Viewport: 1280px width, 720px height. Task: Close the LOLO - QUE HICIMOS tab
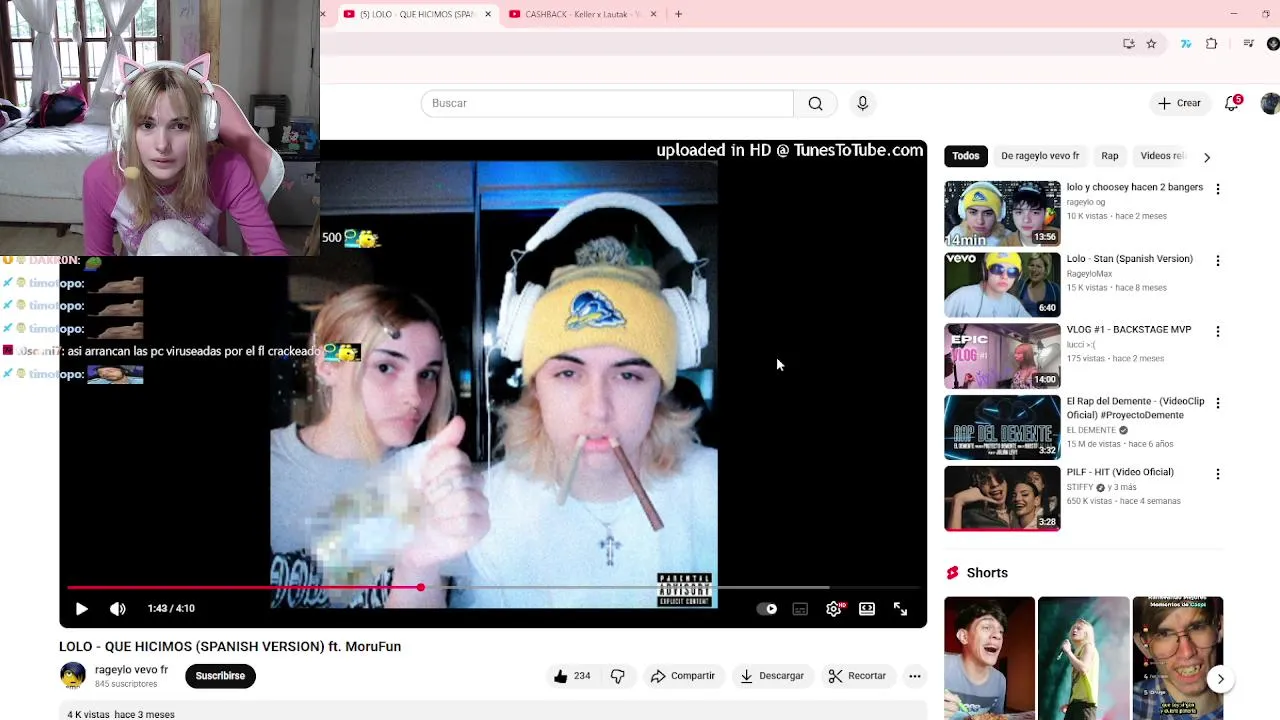point(488,14)
